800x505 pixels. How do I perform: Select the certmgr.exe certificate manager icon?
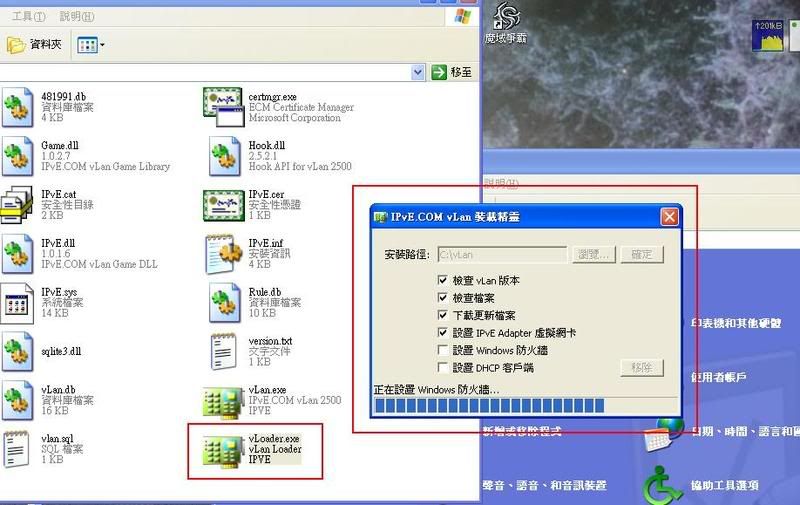click(x=223, y=107)
